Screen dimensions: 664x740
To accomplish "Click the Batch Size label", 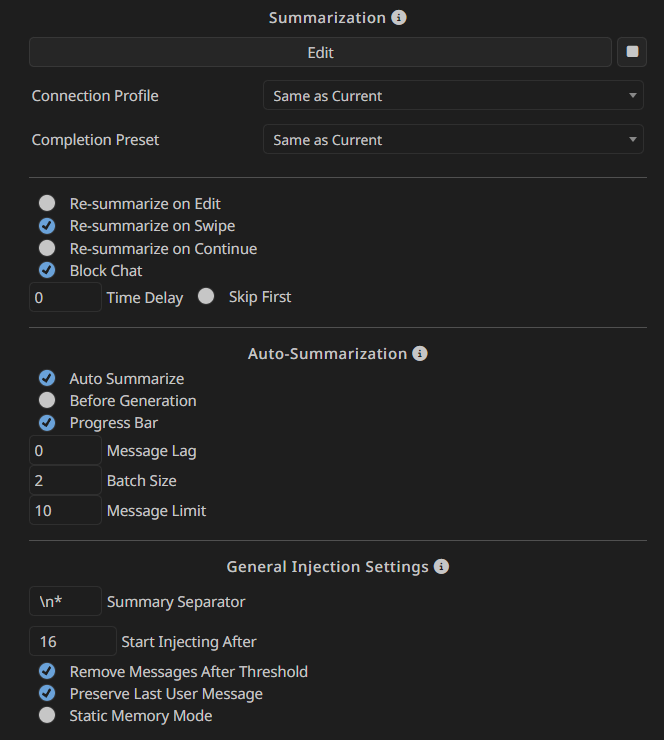I will click(x=142, y=480).
